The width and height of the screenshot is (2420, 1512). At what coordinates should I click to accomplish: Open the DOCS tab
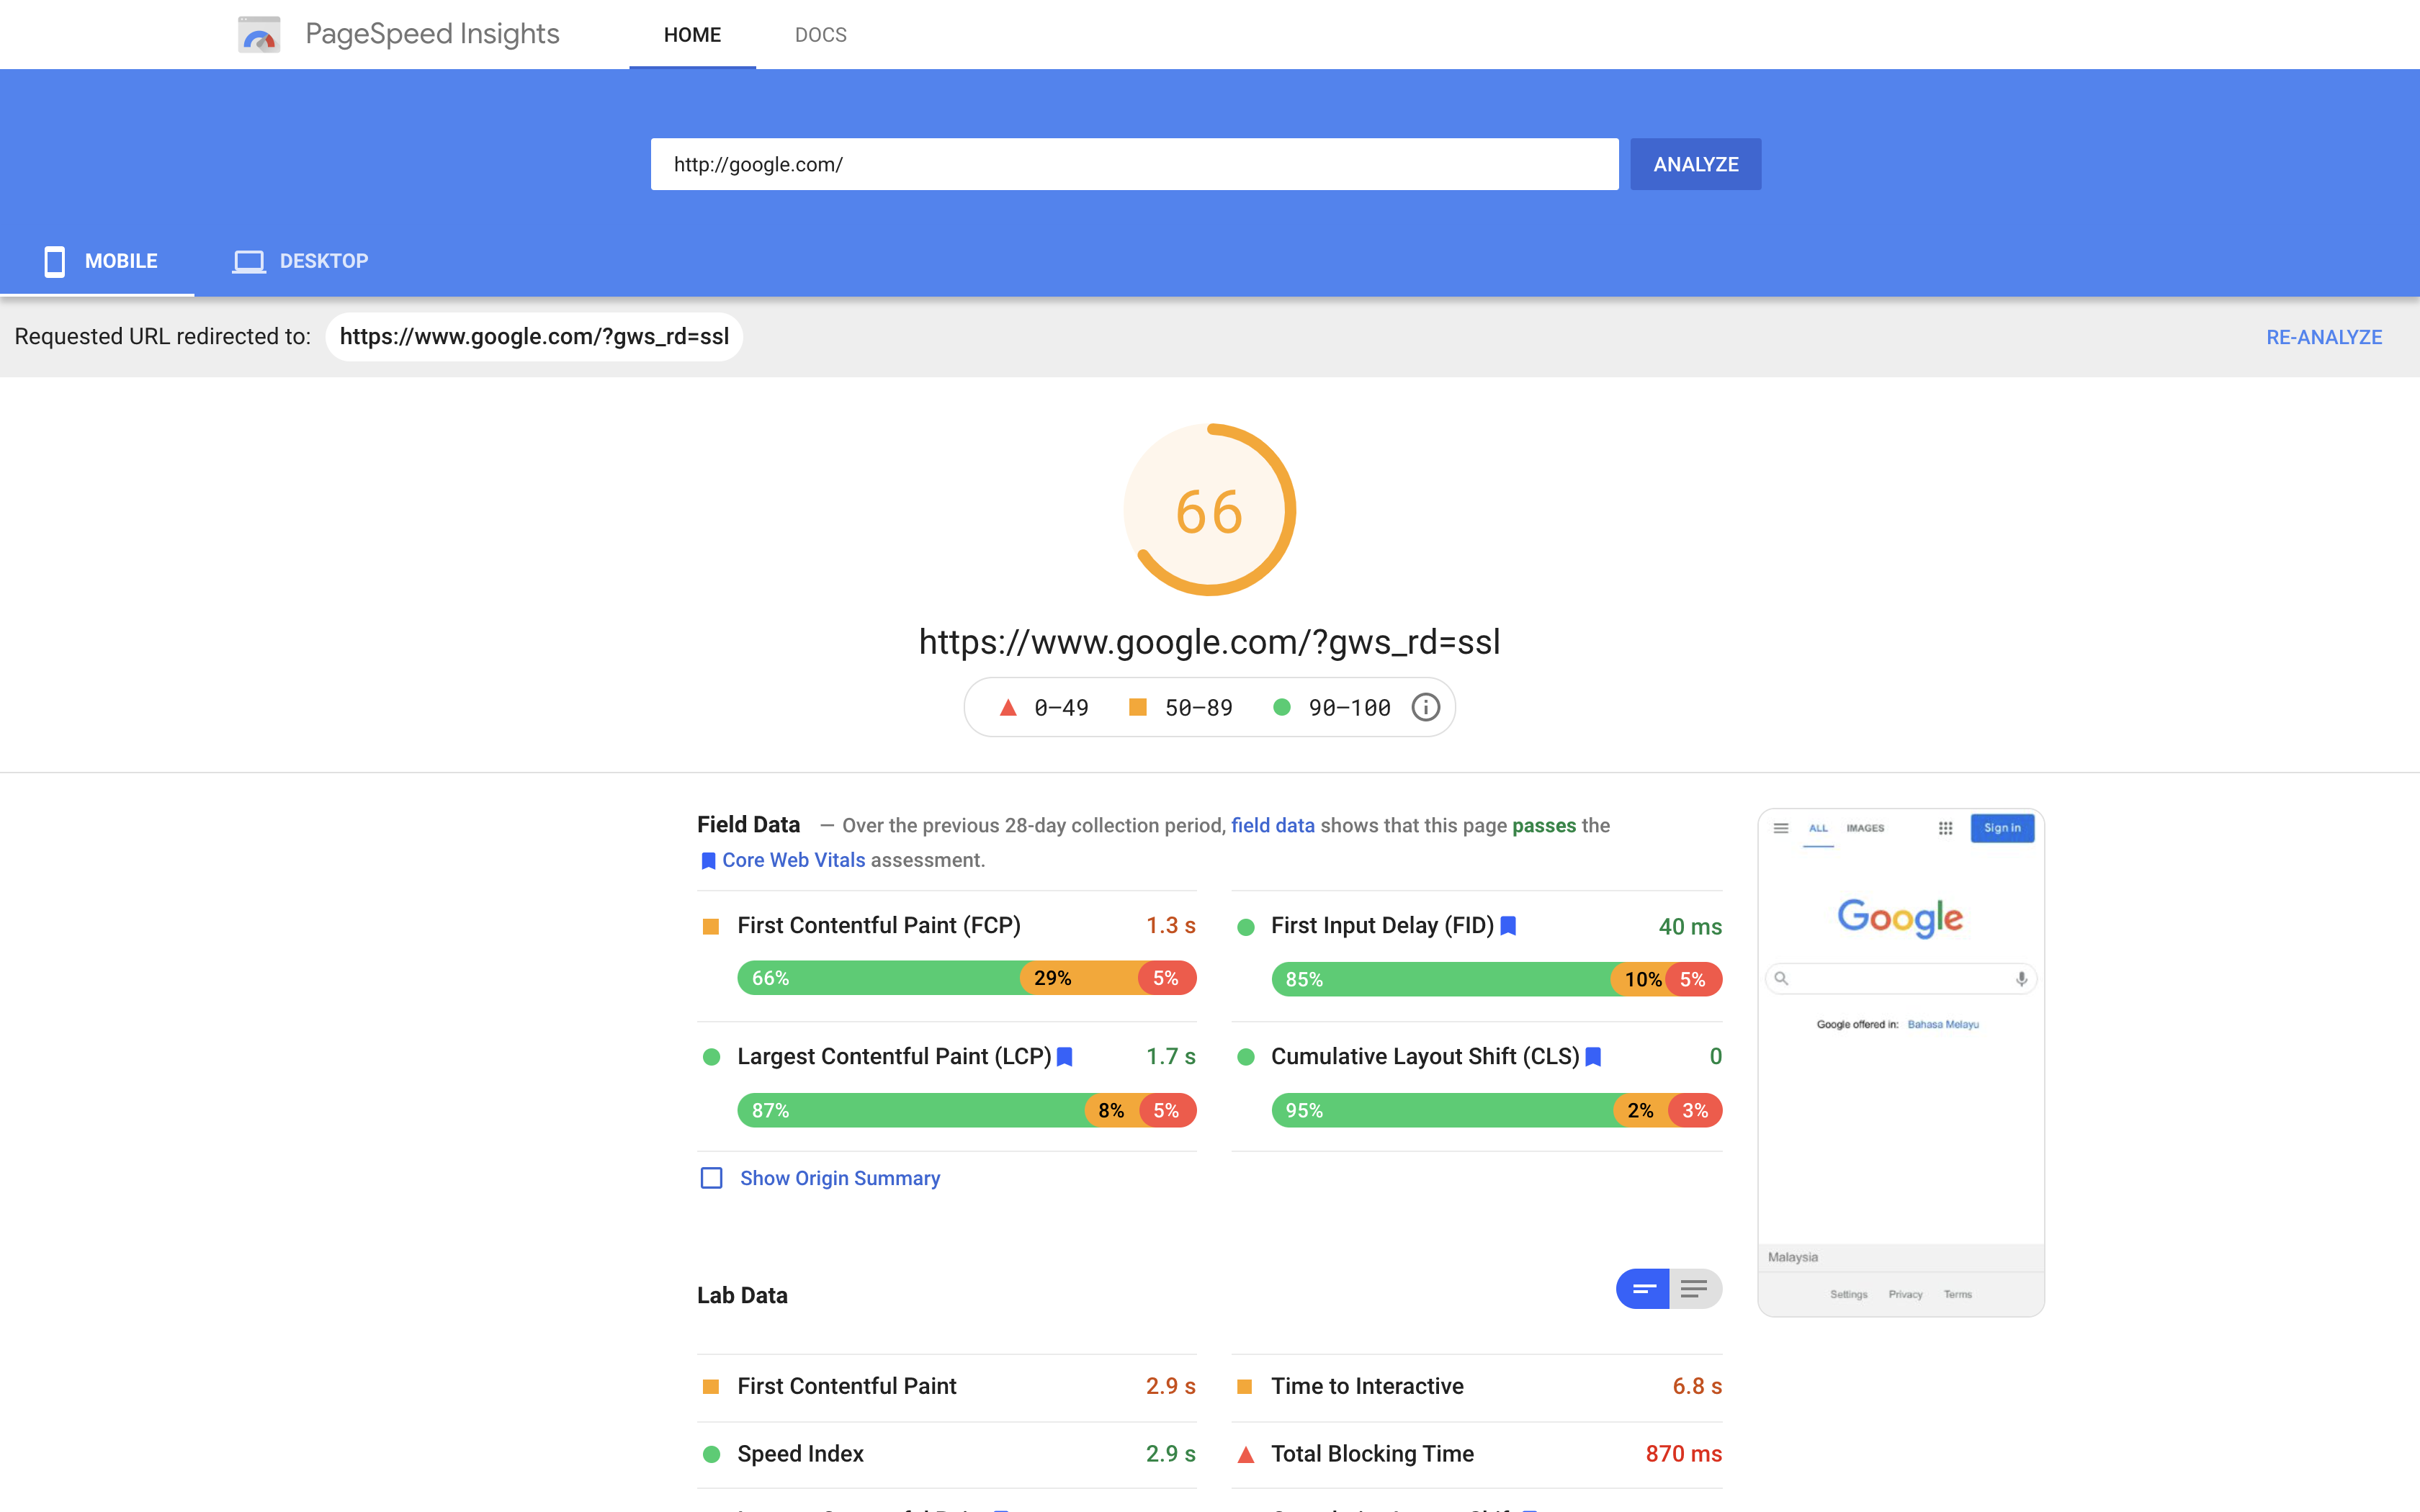[820, 35]
